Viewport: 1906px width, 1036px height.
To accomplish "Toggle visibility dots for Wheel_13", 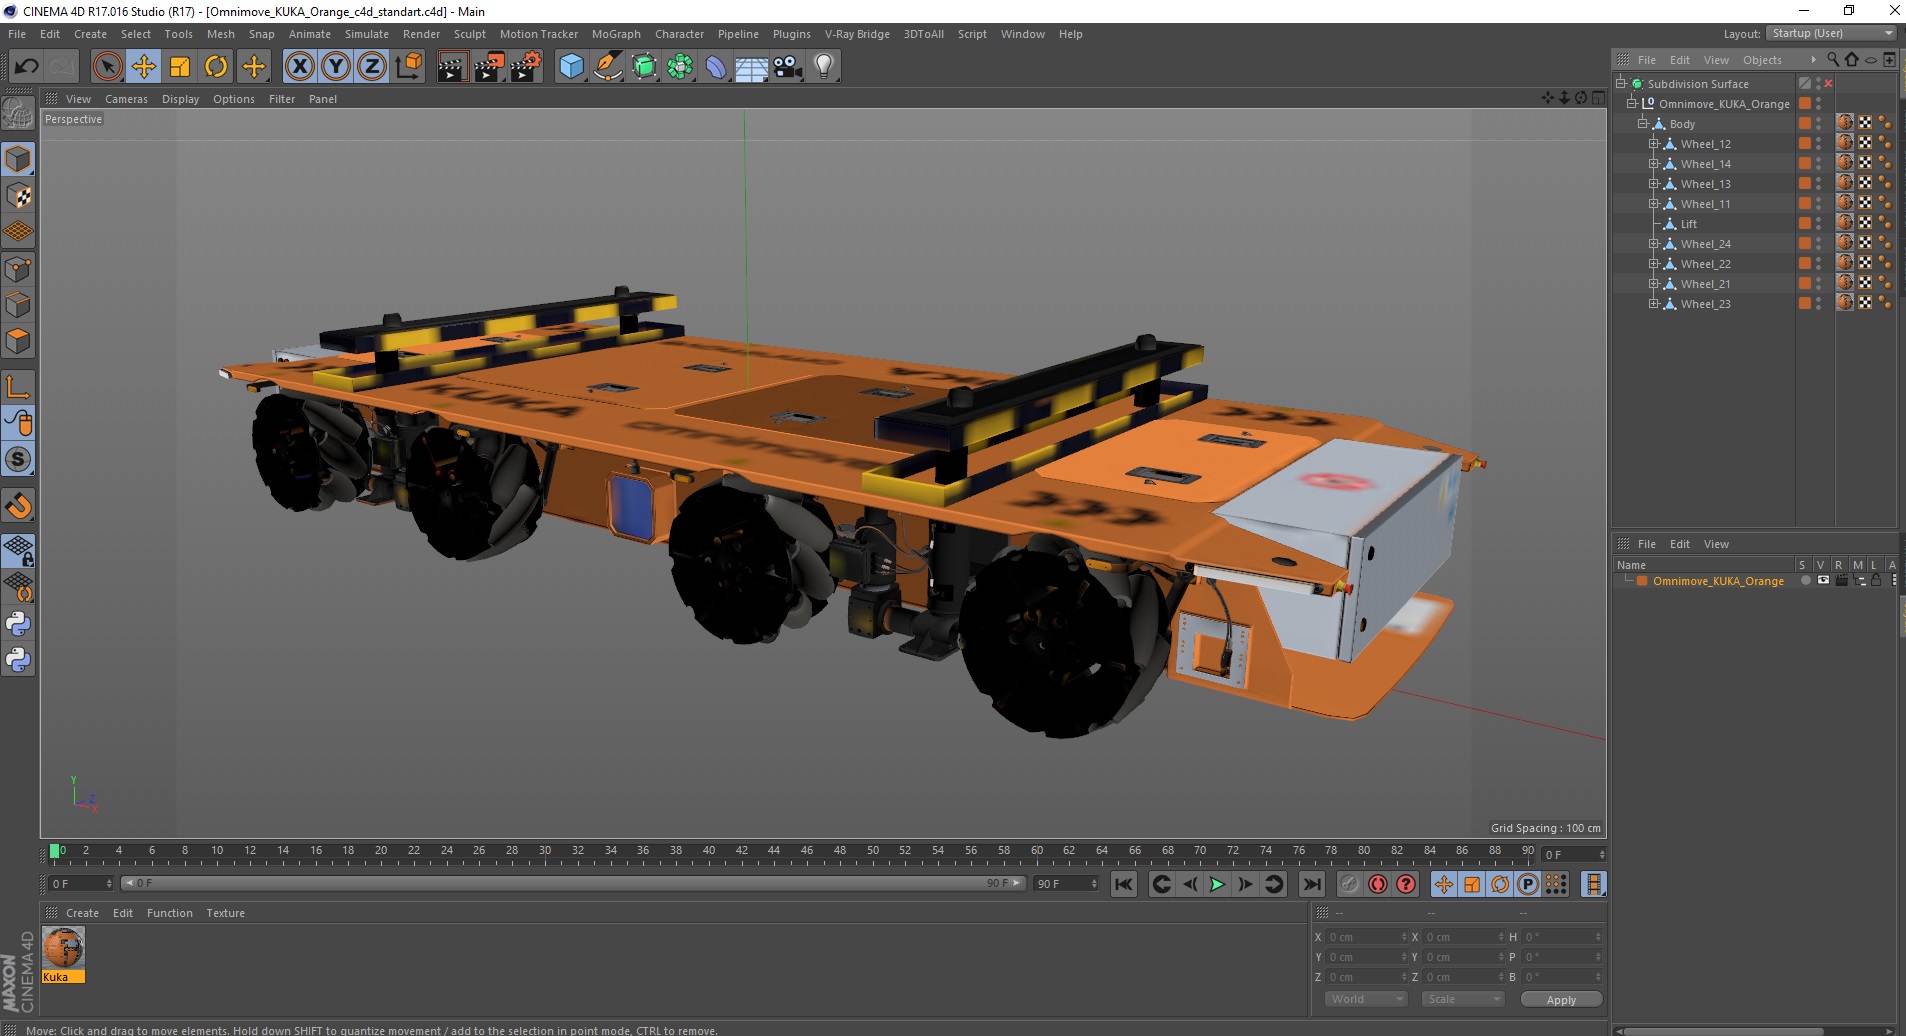I will click(1819, 183).
